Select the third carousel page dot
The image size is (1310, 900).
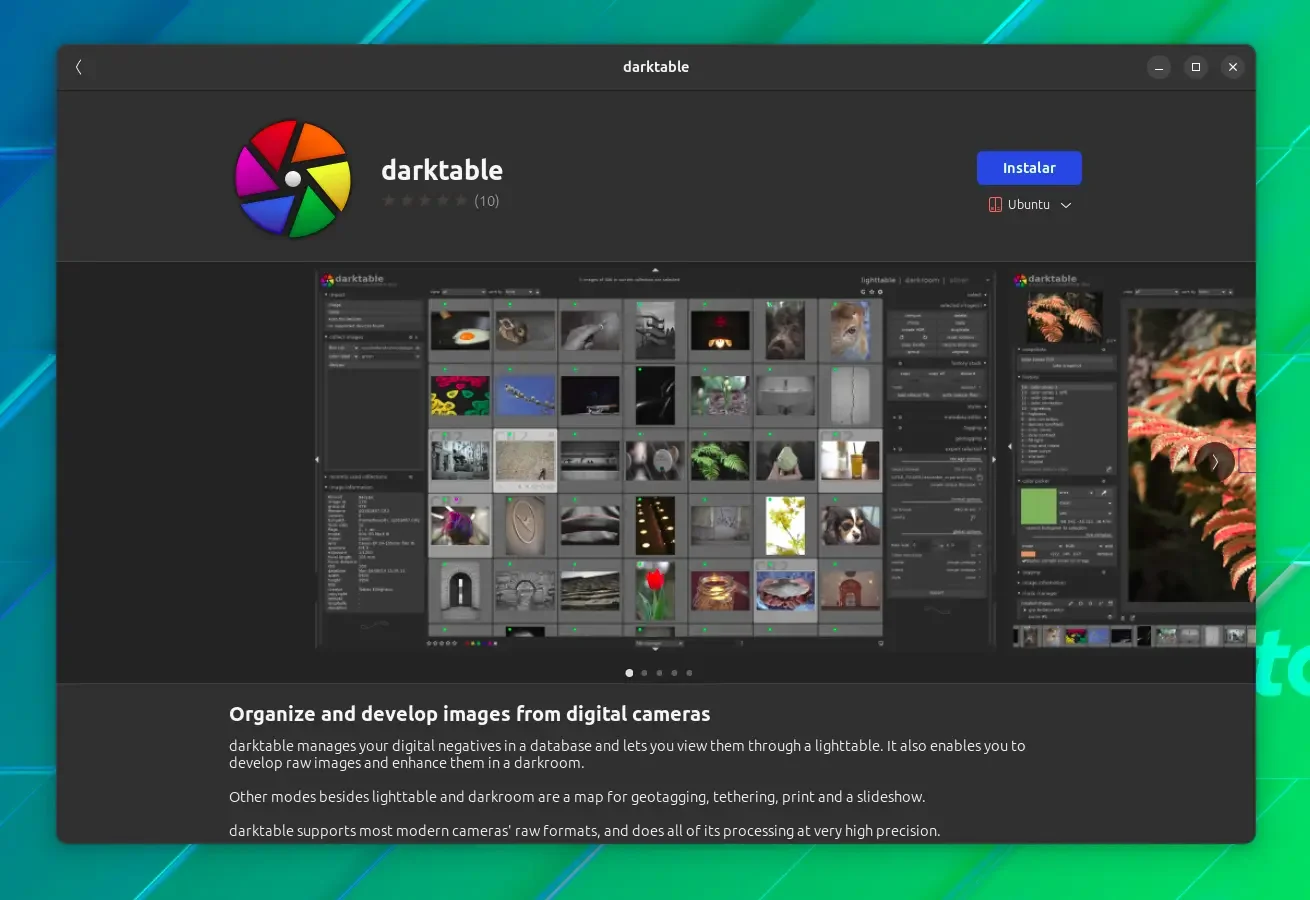click(x=659, y=673)
